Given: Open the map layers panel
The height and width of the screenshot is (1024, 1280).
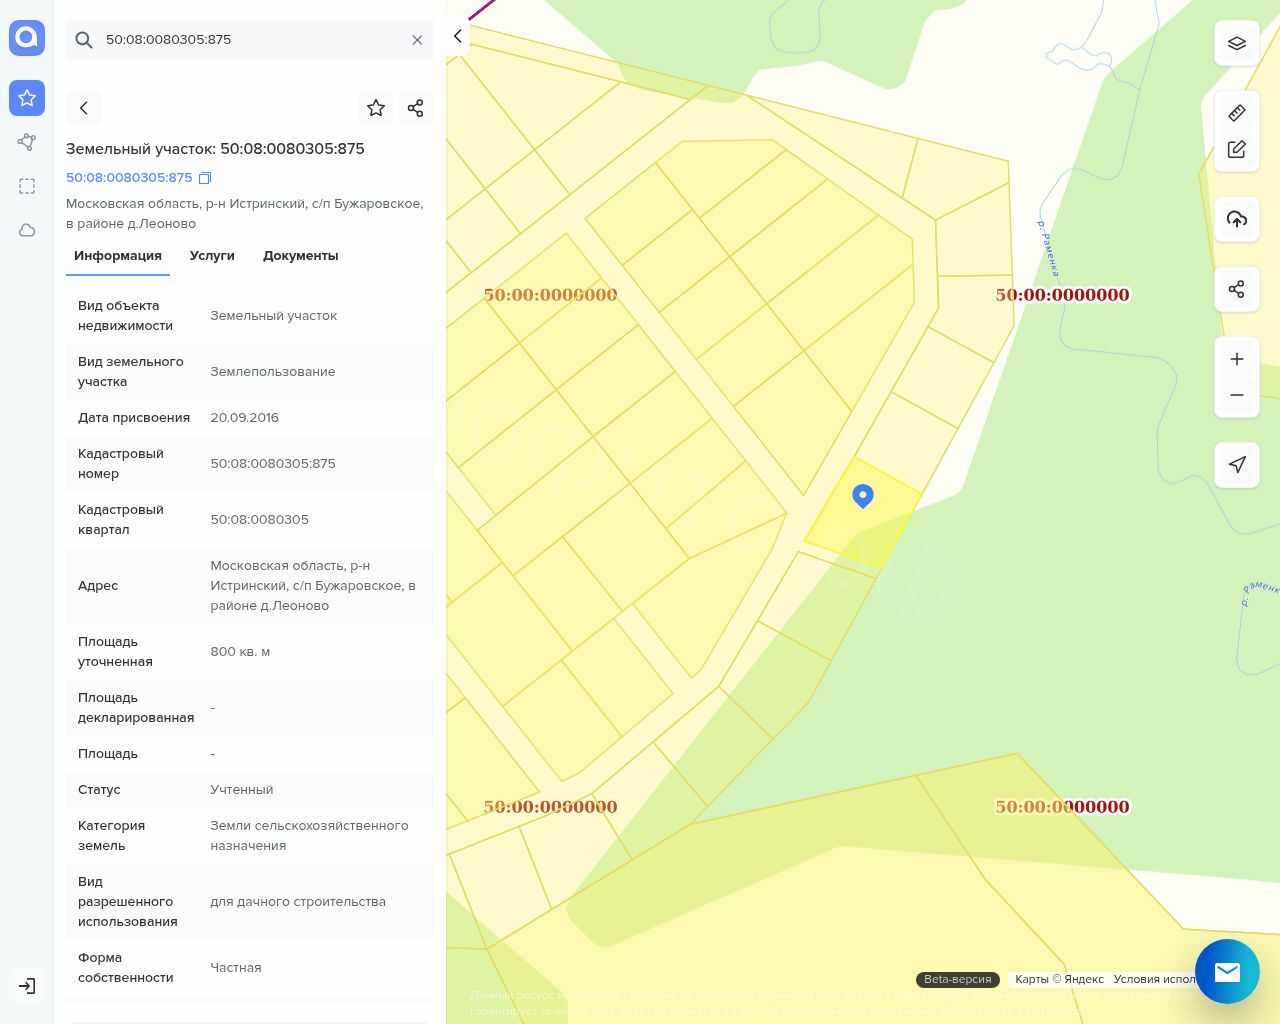Looking at the screenshot, I should [1236, 44].
